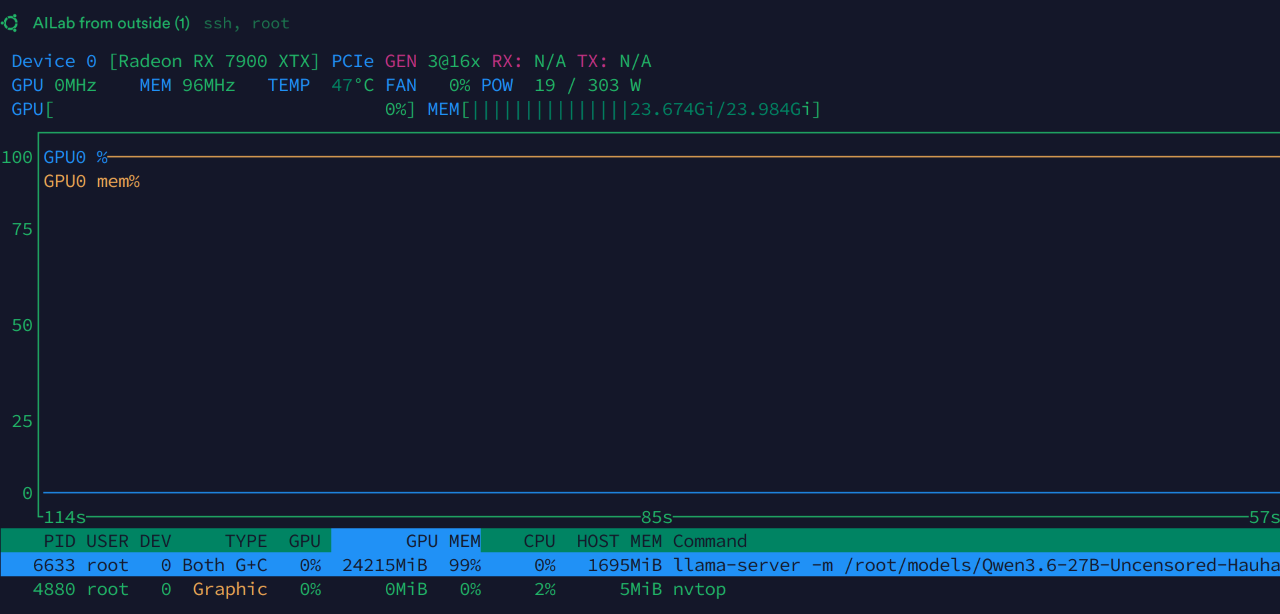Click the '85s' time axis label
The height and width of the screenshot is (614, 1280).
click(657, 517)
